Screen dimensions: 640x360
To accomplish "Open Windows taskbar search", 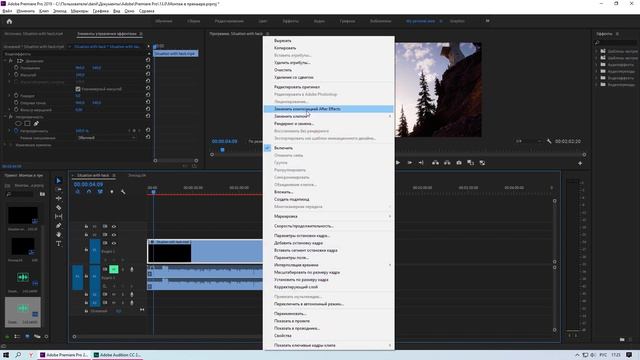I will point(18,355).
